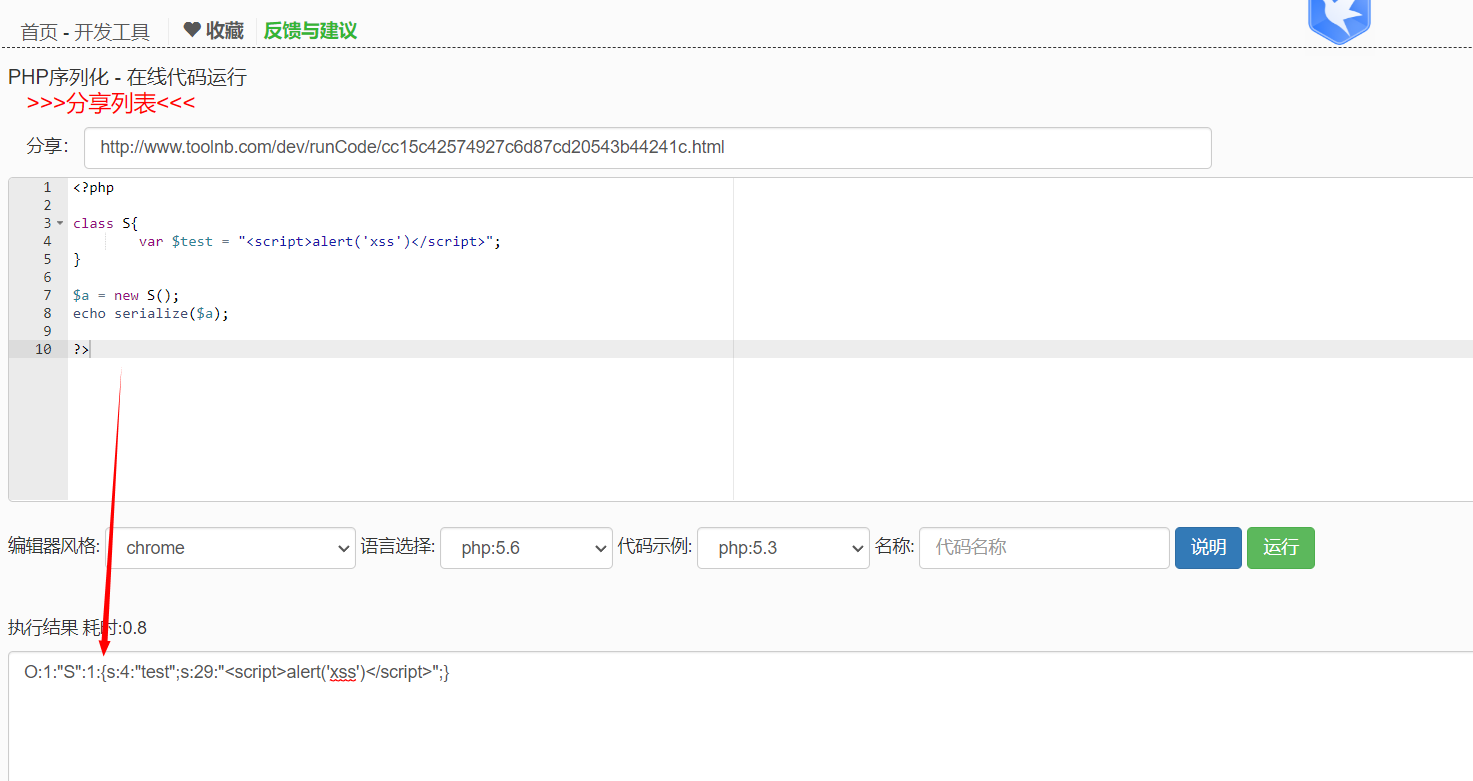The width and height of the screenshot is (1473, 781).
Task: Open 首页 home link
Action: pyautogui.click(x=39, y=32)
